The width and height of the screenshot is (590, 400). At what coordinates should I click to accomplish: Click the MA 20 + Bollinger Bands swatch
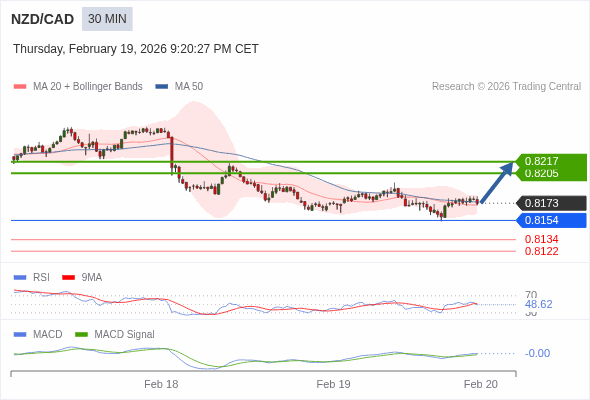(20, 87)
